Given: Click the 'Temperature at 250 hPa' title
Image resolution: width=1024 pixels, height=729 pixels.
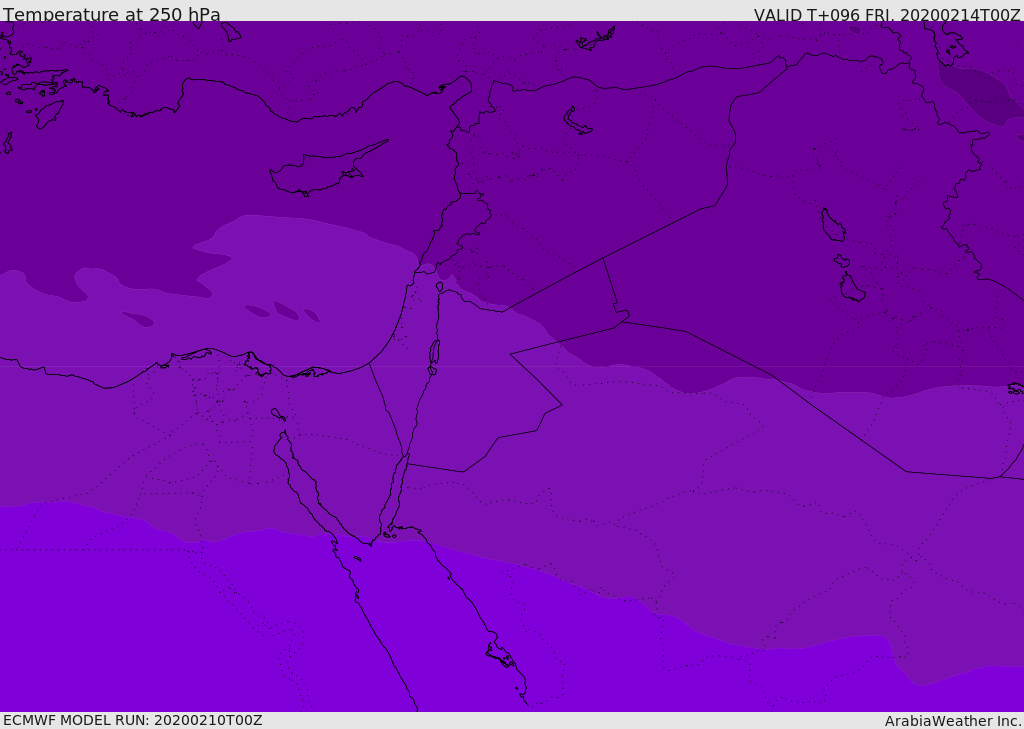Looking at the screenshot, I should click(x=112, y=14).
